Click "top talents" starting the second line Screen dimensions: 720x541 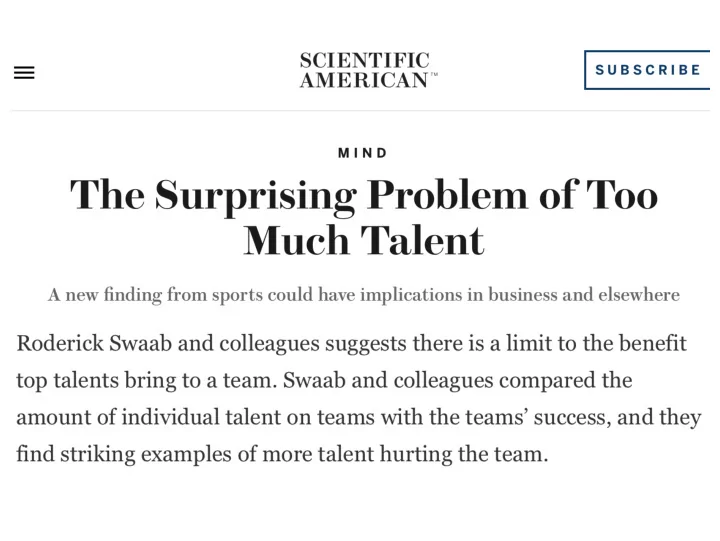68,381
